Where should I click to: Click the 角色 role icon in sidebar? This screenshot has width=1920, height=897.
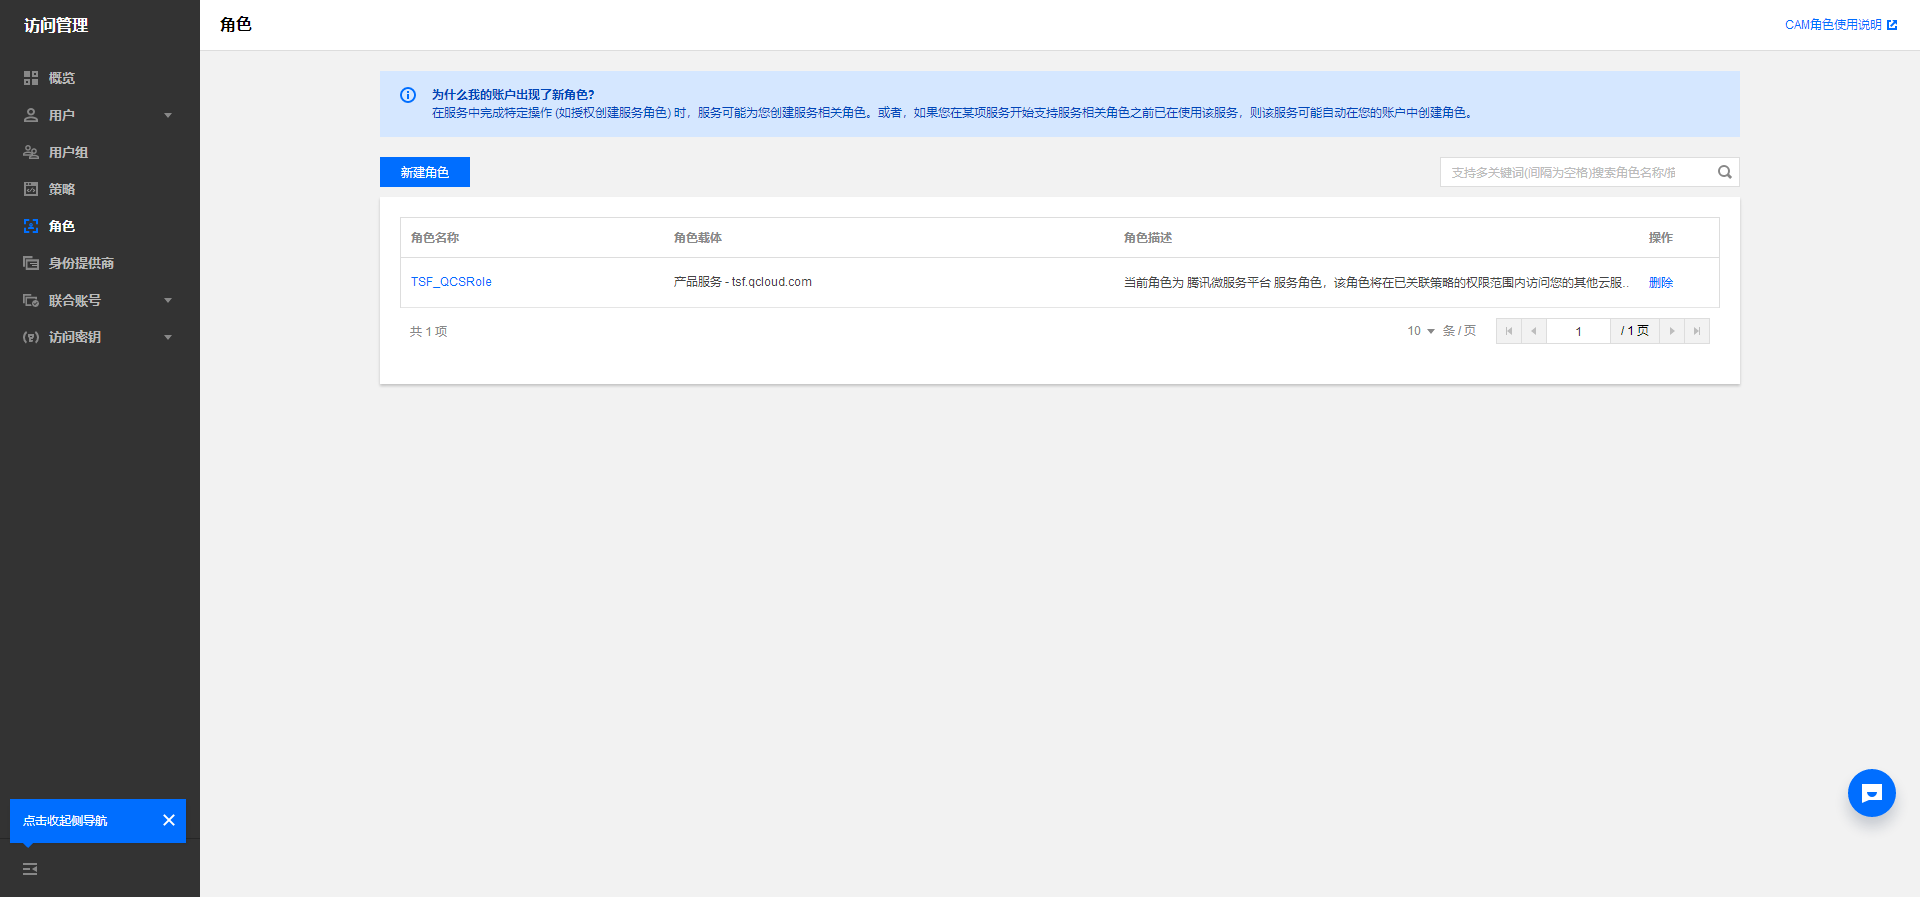pos(31,226)
